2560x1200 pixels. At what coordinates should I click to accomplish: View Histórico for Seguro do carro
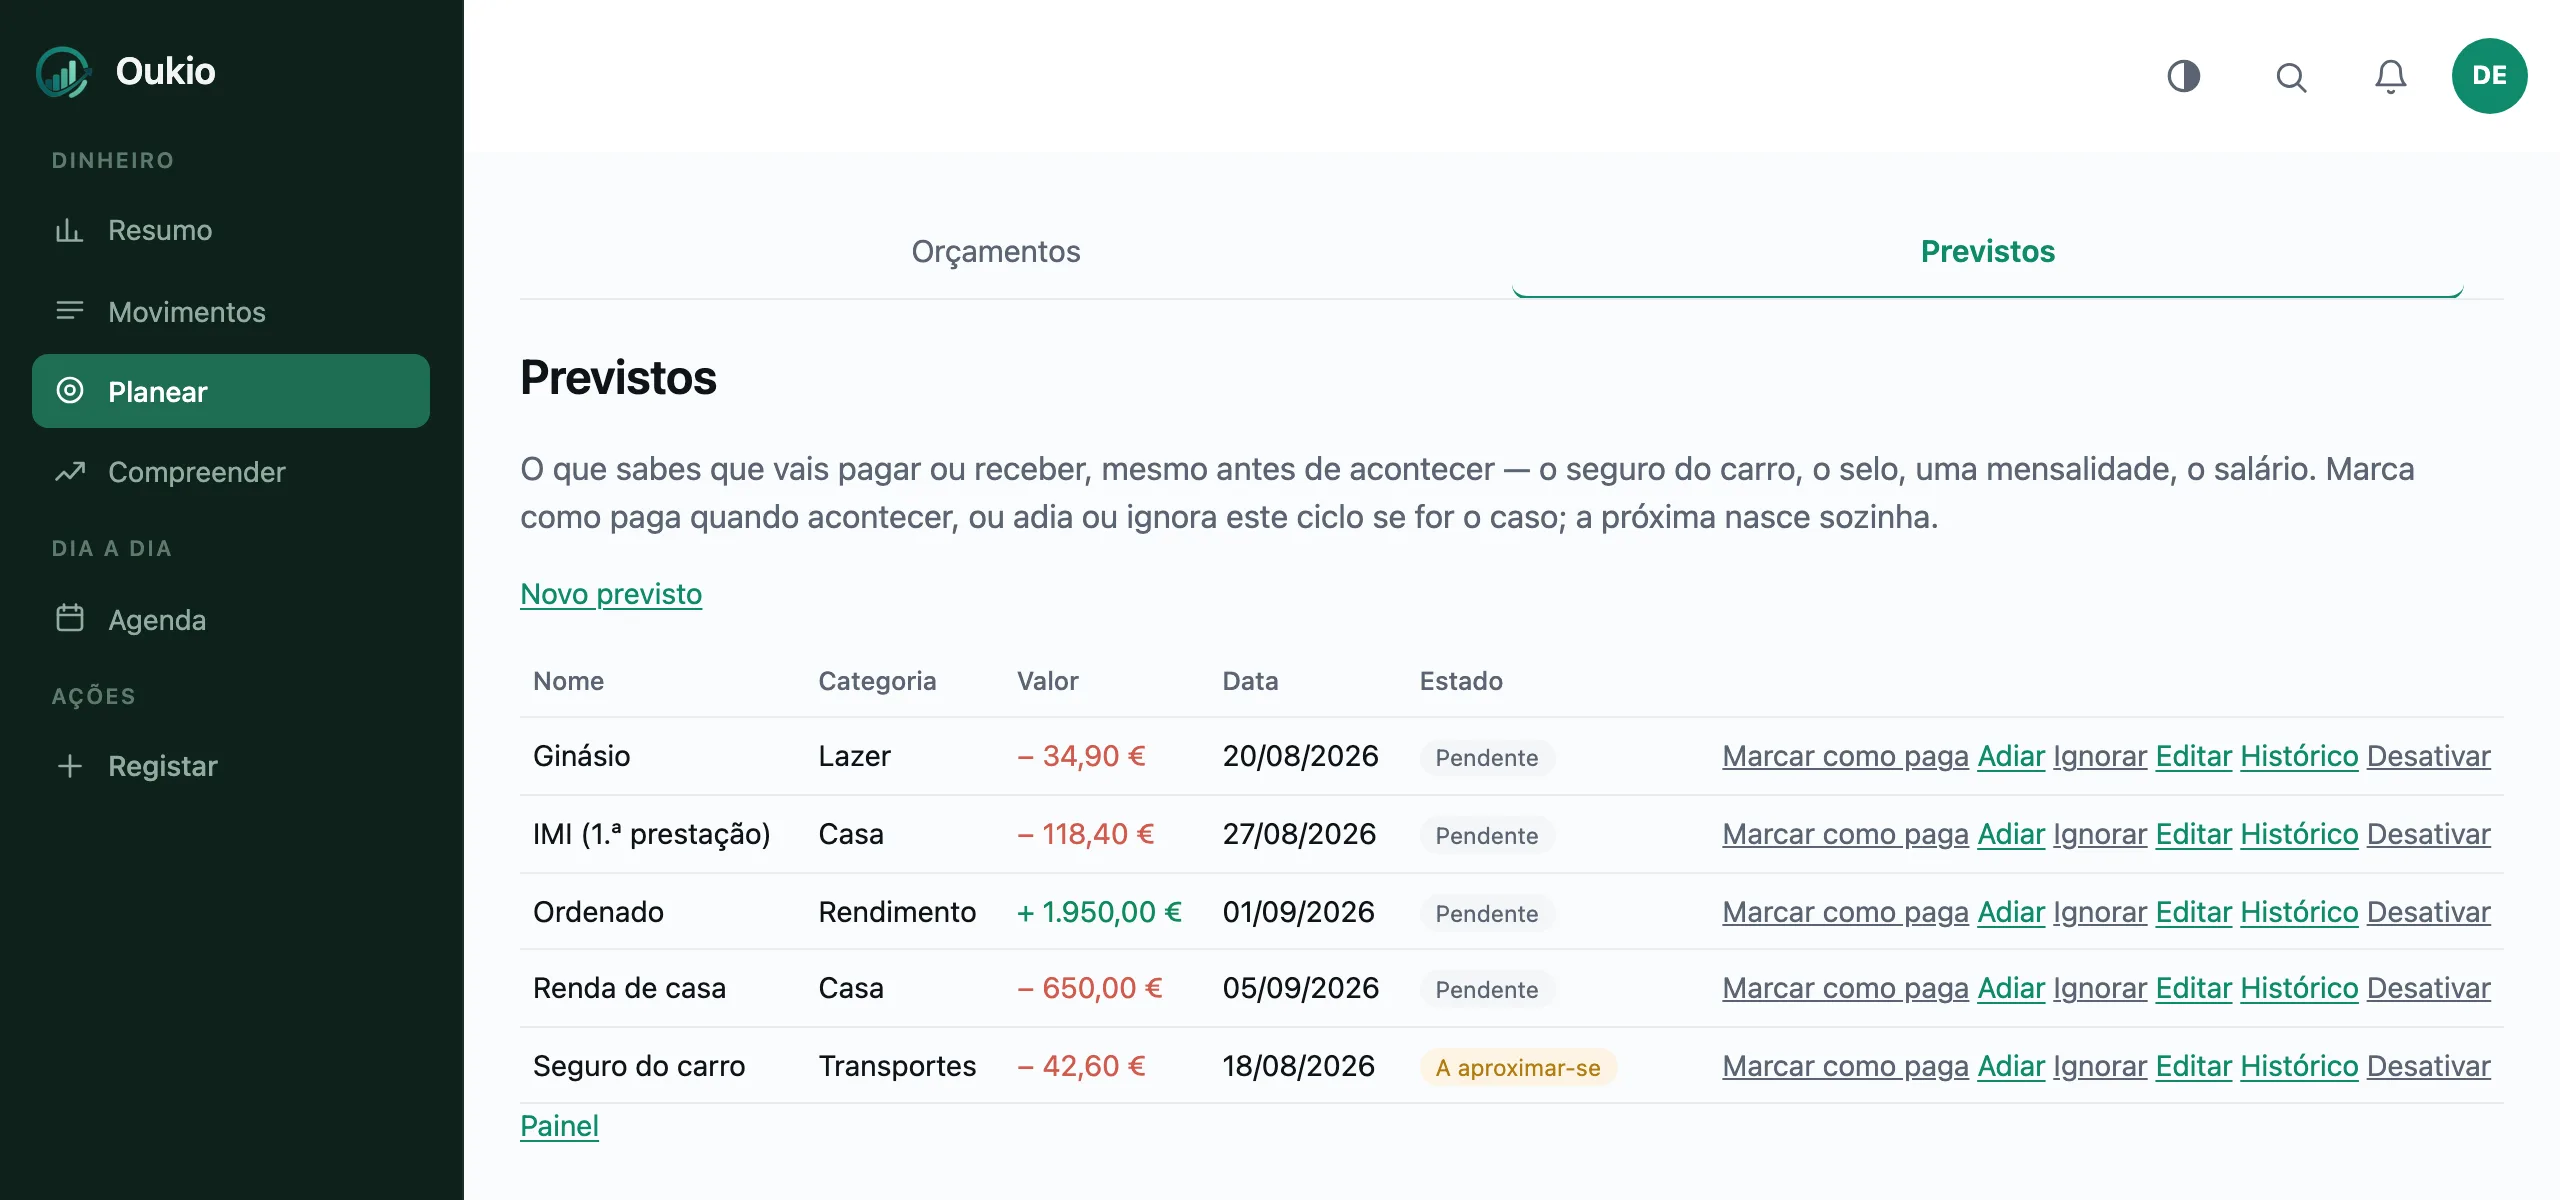click(2299, 1066)
